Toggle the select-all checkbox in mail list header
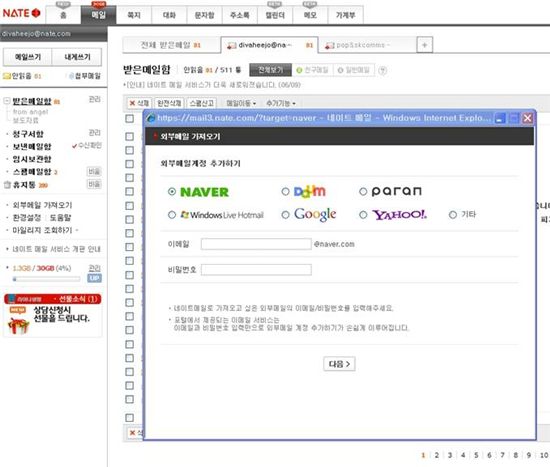Image resolution: width=550 pixels, height=467 pixels. tap(129, 119)
